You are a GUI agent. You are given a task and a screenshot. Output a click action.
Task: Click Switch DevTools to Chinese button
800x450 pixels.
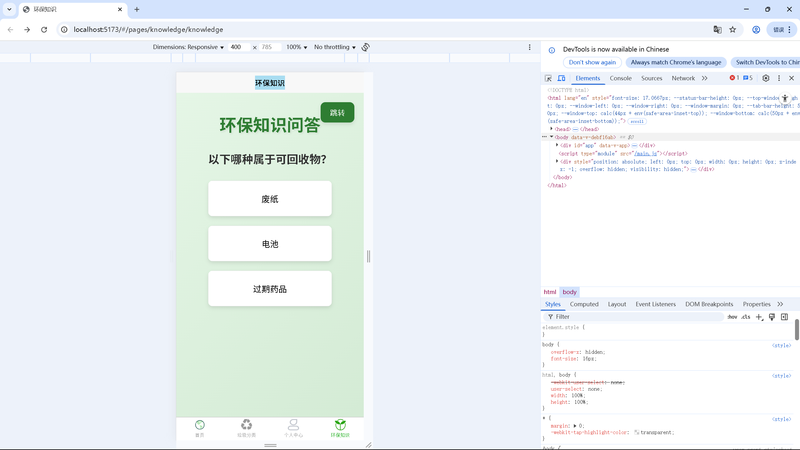click(x=765, y=62)
